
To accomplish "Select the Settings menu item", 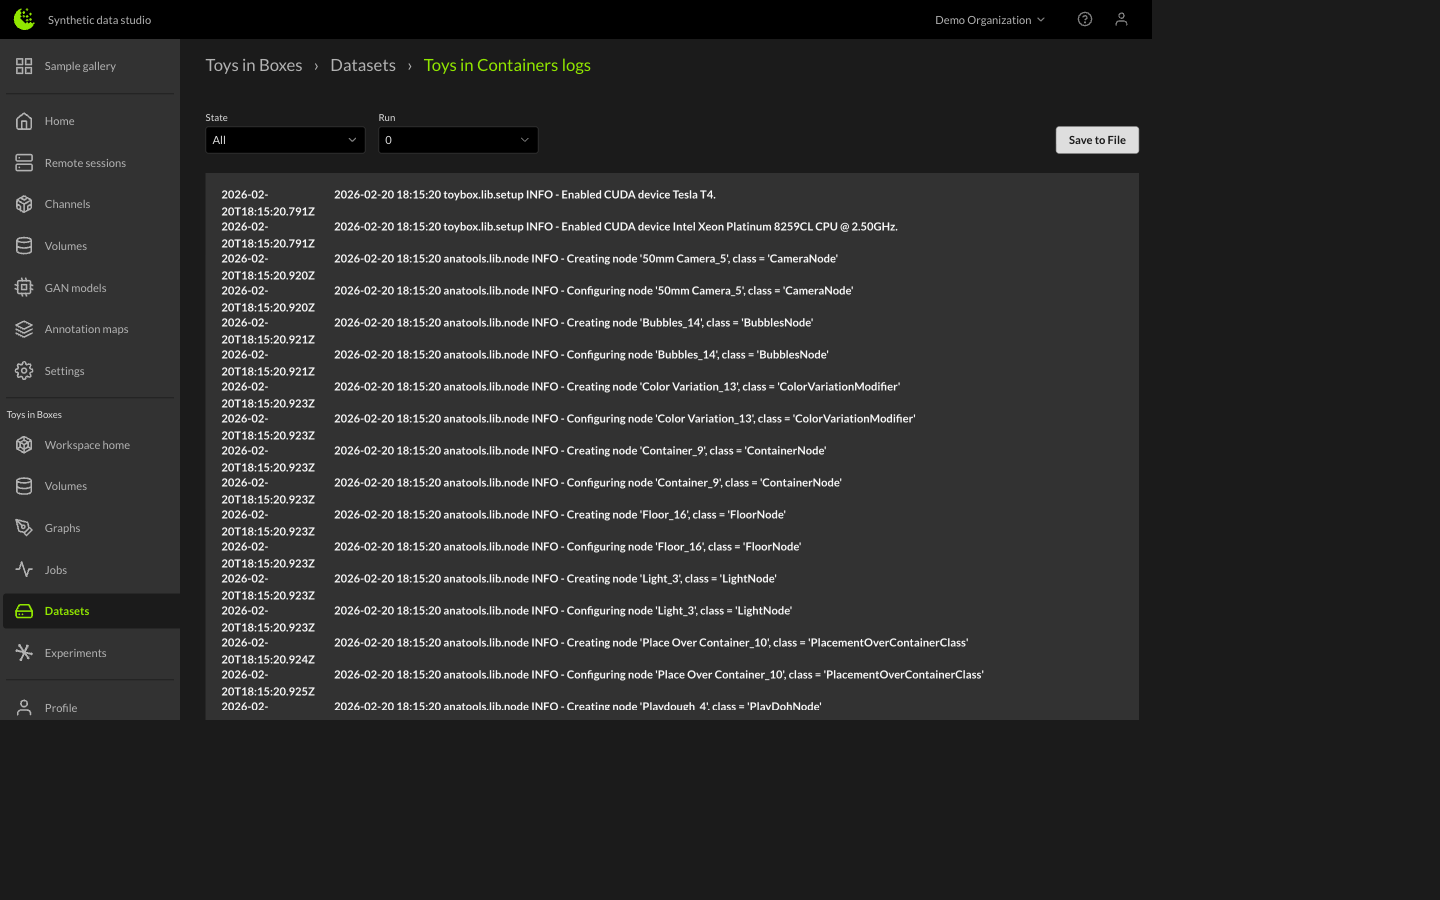I will pyautogui.click(x=64, y=370).
